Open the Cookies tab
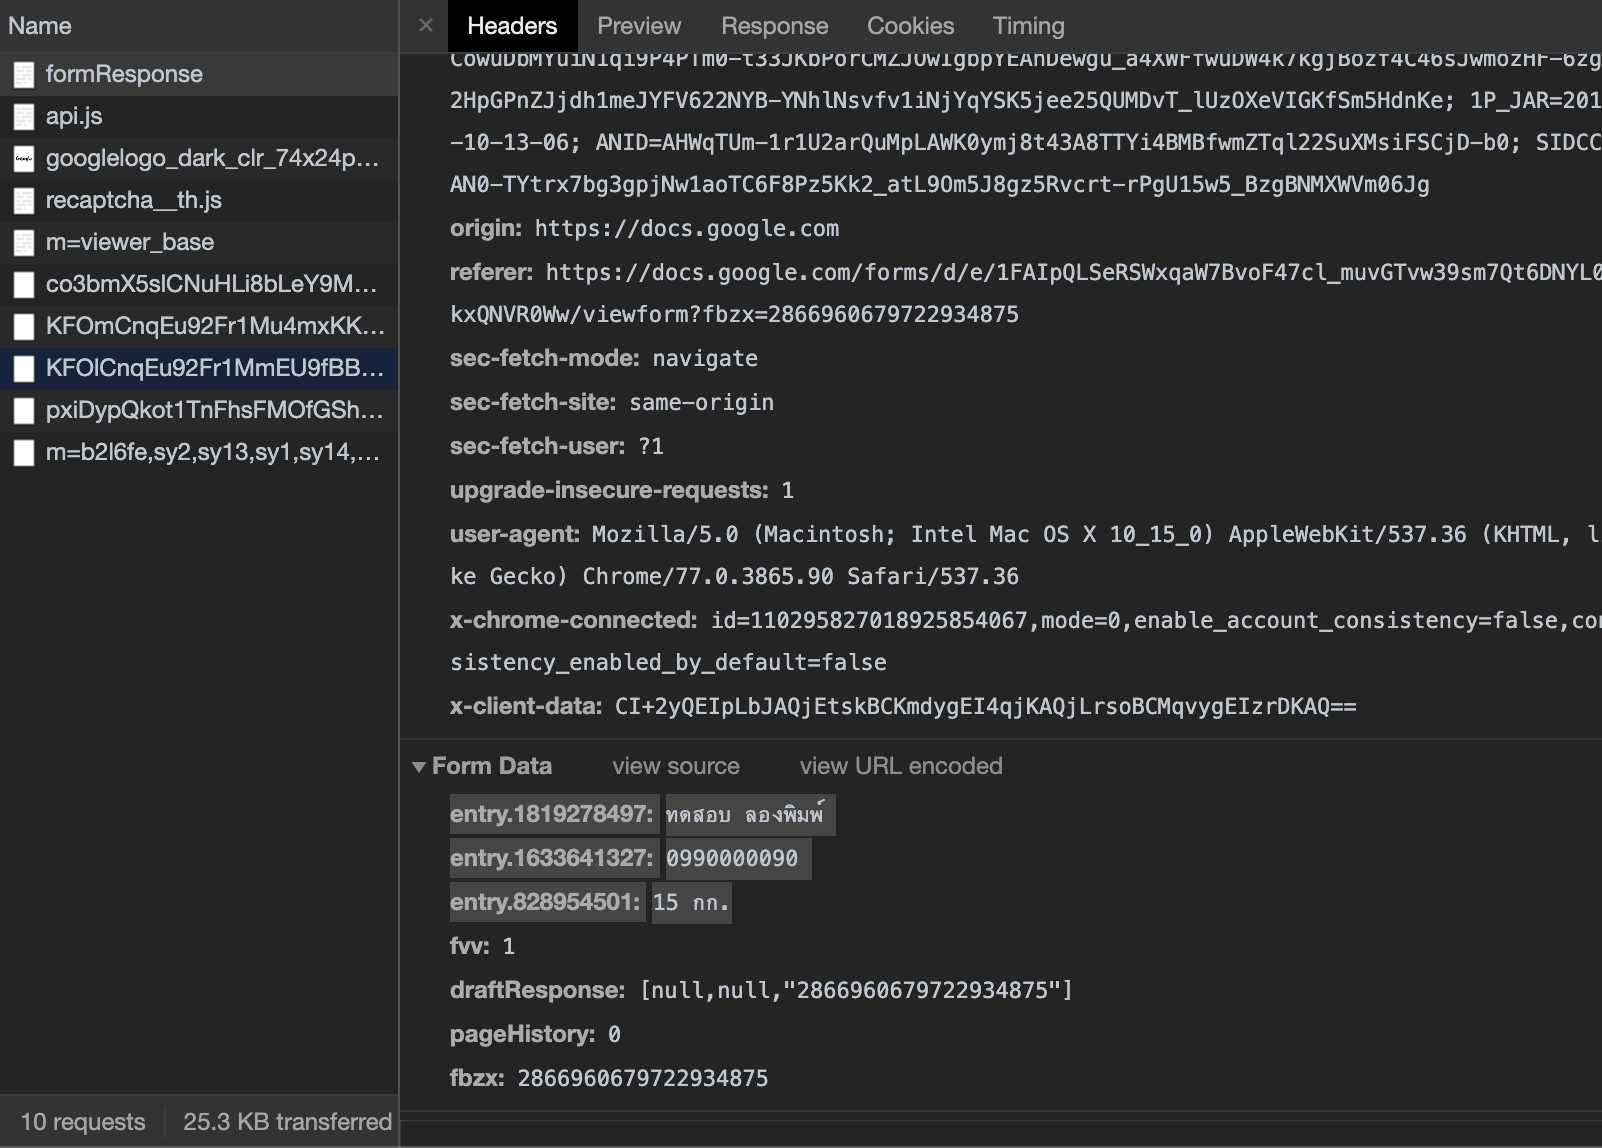This screenshot has height=1148, width=1602. pyautogui.click(x=911, y=26)
